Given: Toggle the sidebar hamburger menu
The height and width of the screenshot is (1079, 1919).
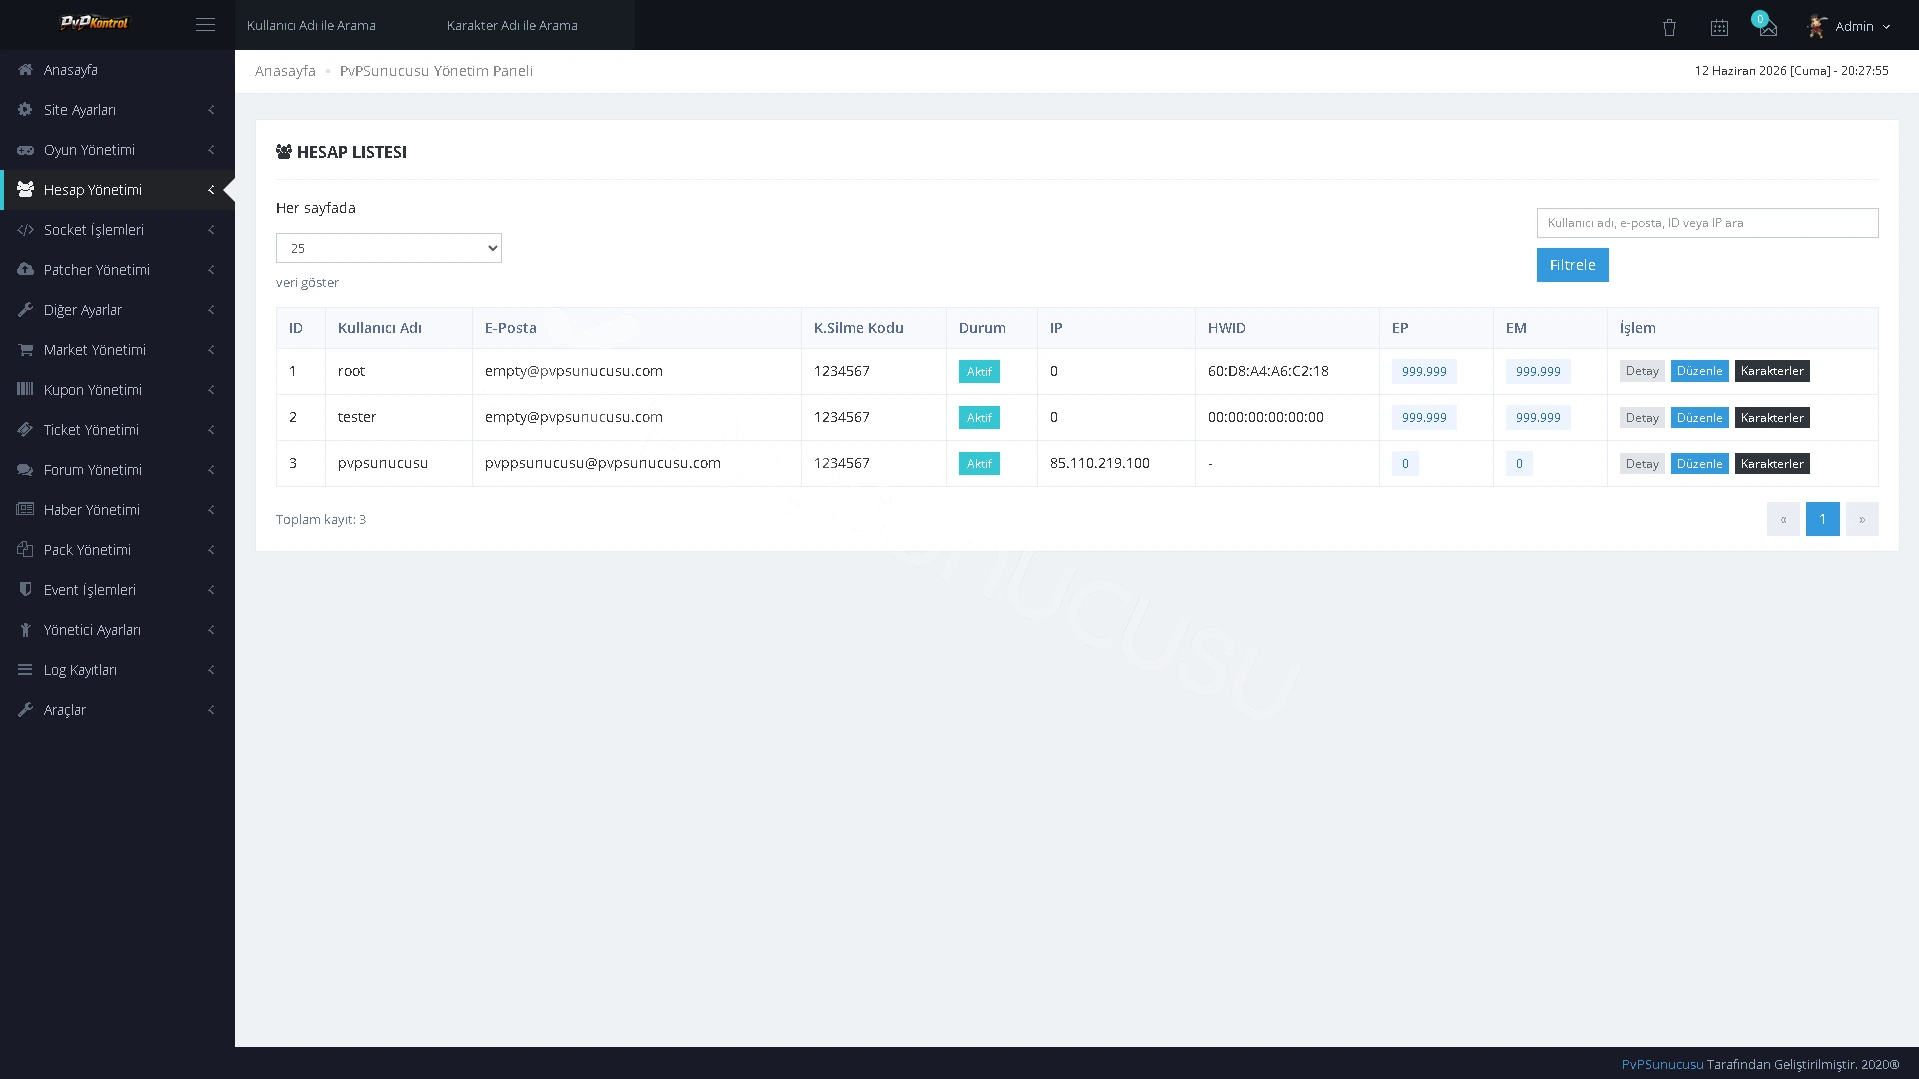Looking at the screenshot, I should [205, 25].
